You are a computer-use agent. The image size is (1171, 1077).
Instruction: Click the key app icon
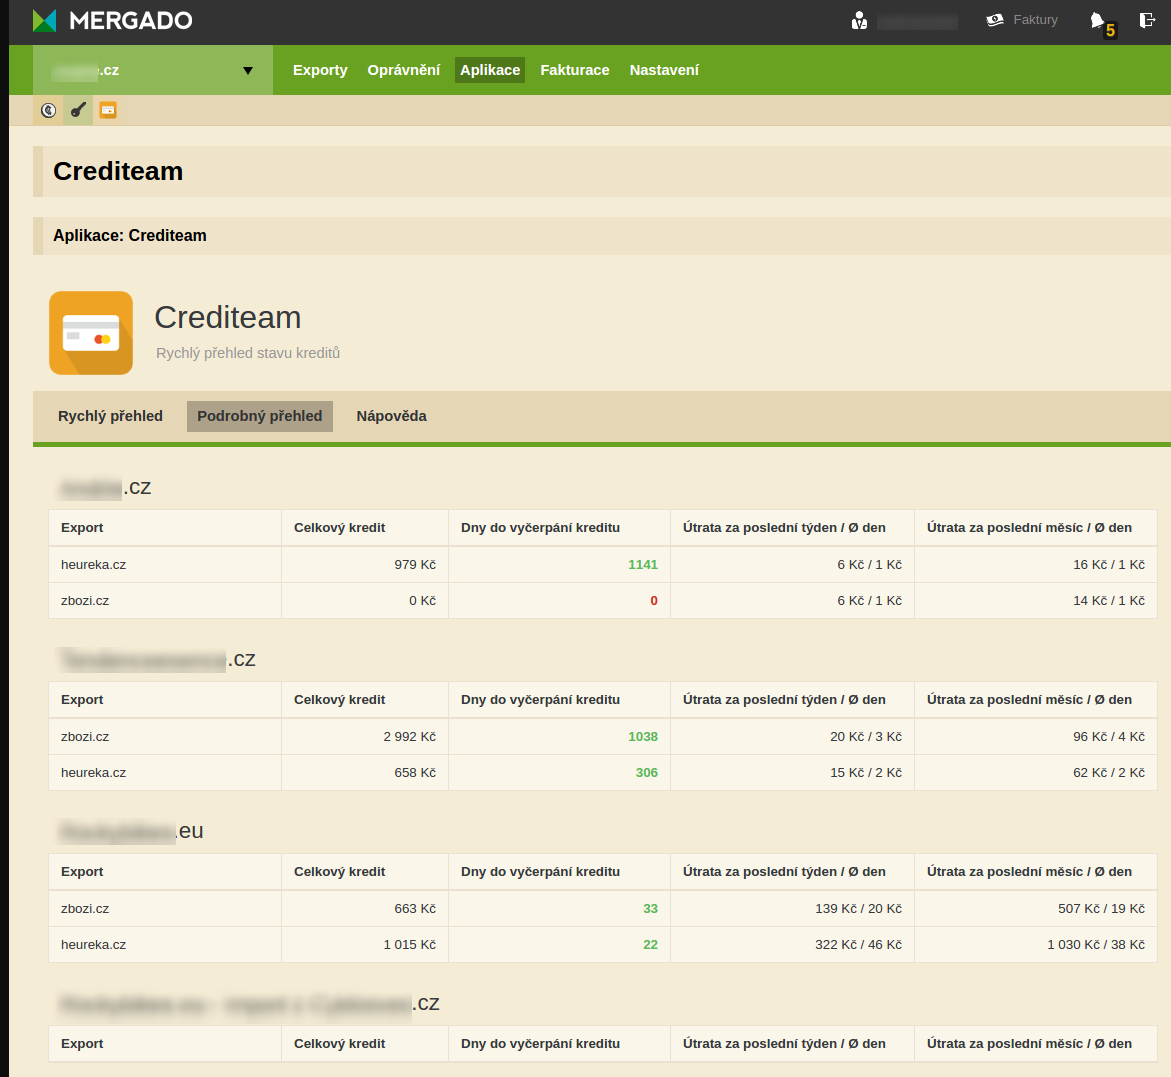78,111
